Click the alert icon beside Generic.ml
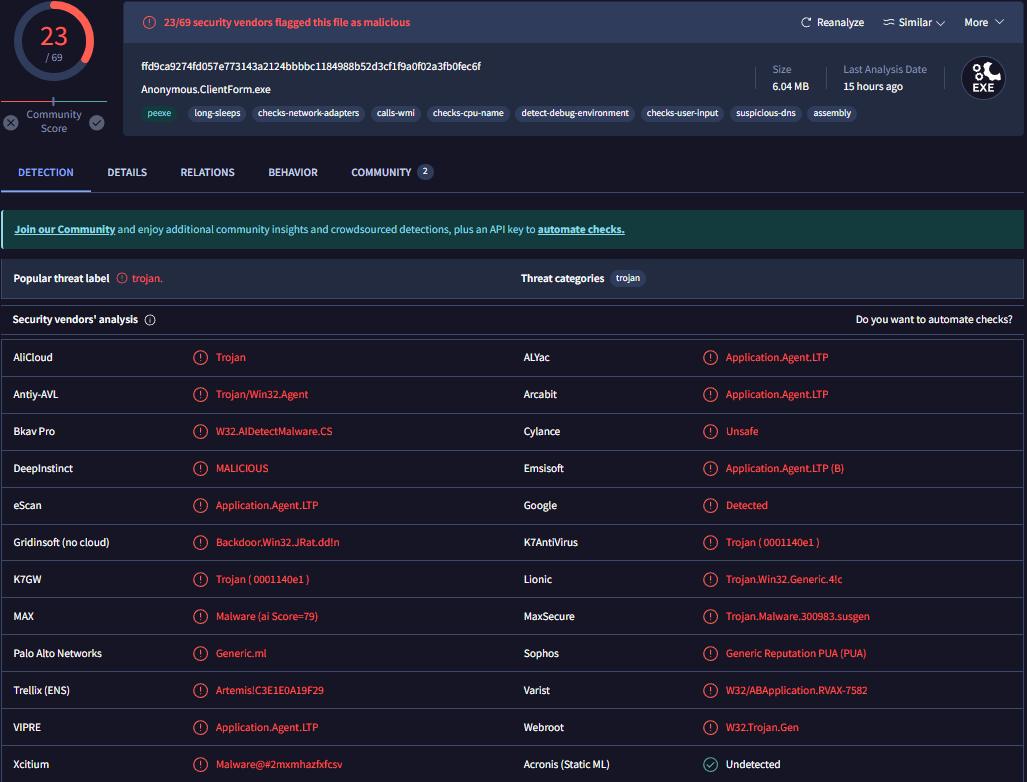 [200, 654]
